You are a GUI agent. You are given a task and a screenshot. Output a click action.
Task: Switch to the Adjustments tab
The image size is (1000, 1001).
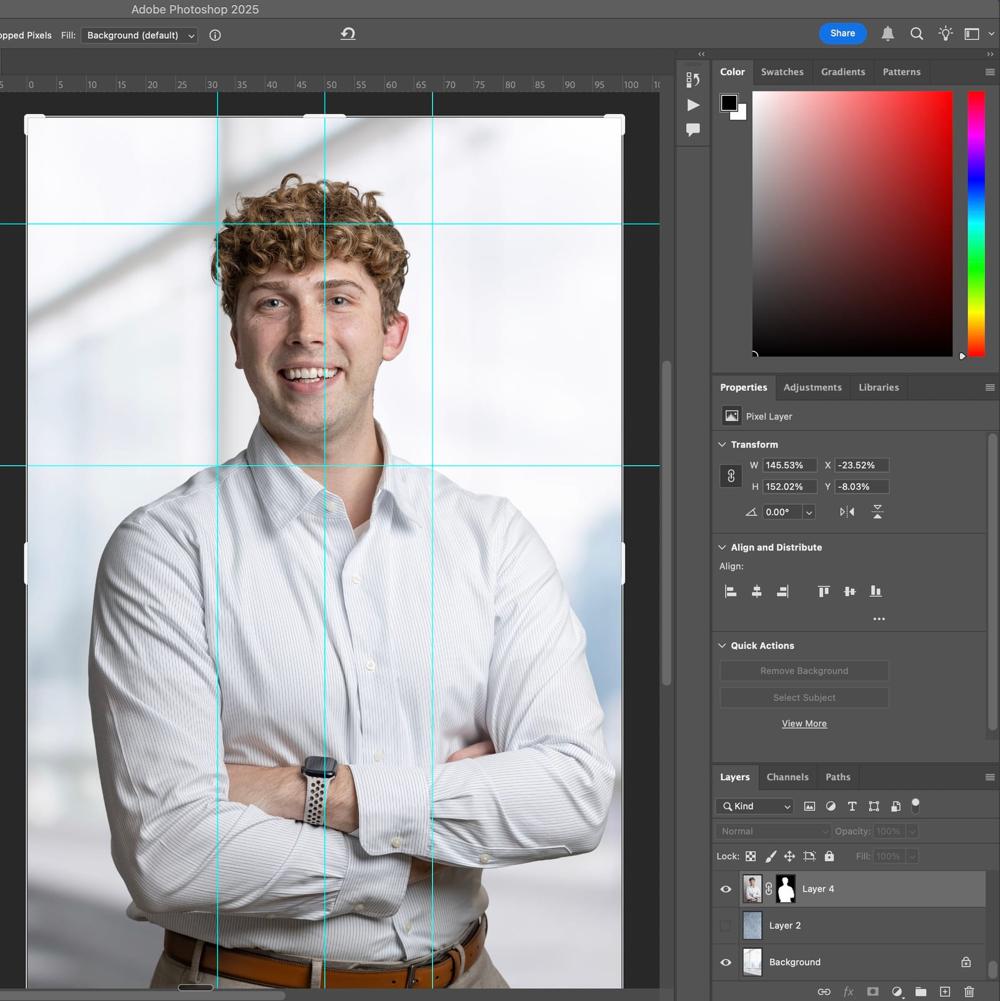coord(812,388)
